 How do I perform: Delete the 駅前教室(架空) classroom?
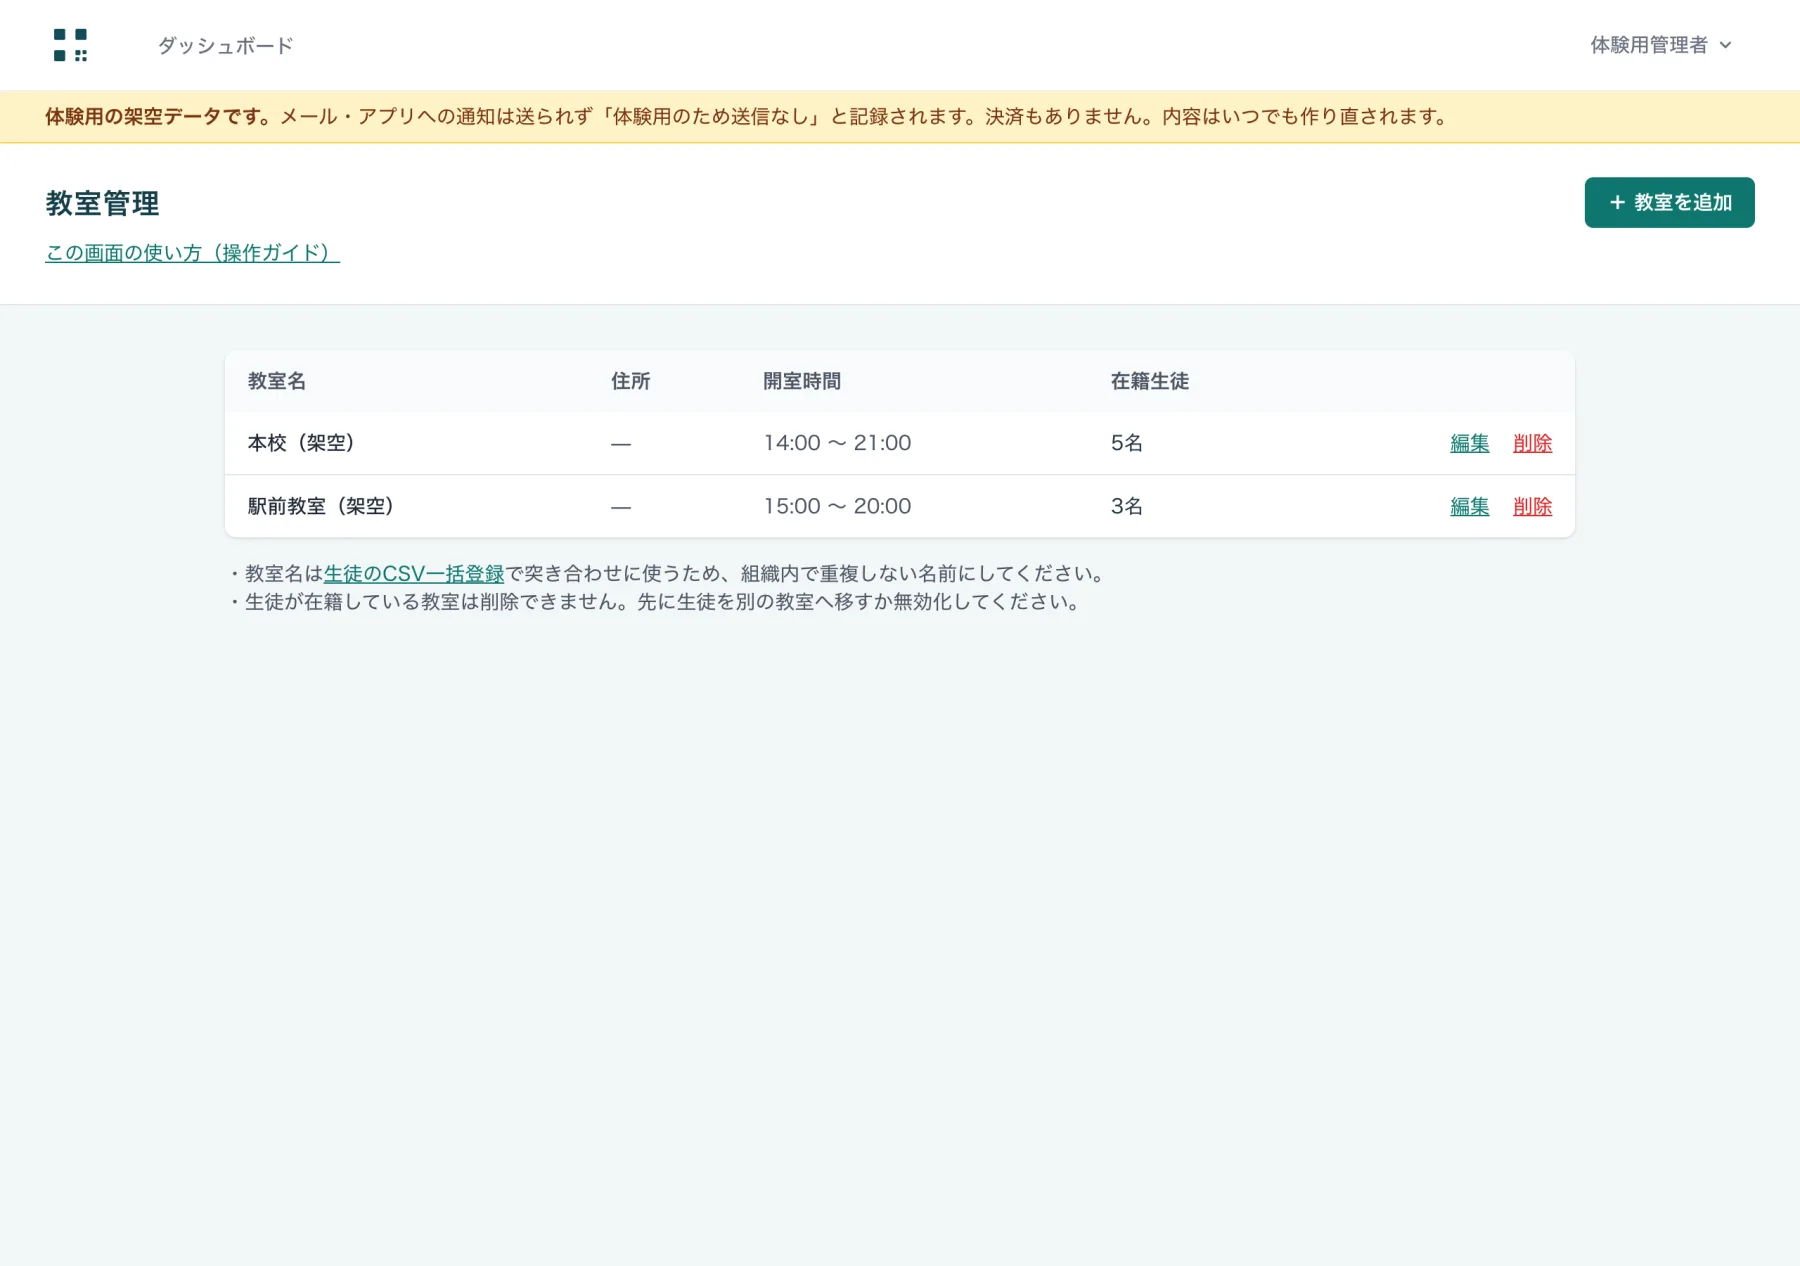tap(1532, 506)
